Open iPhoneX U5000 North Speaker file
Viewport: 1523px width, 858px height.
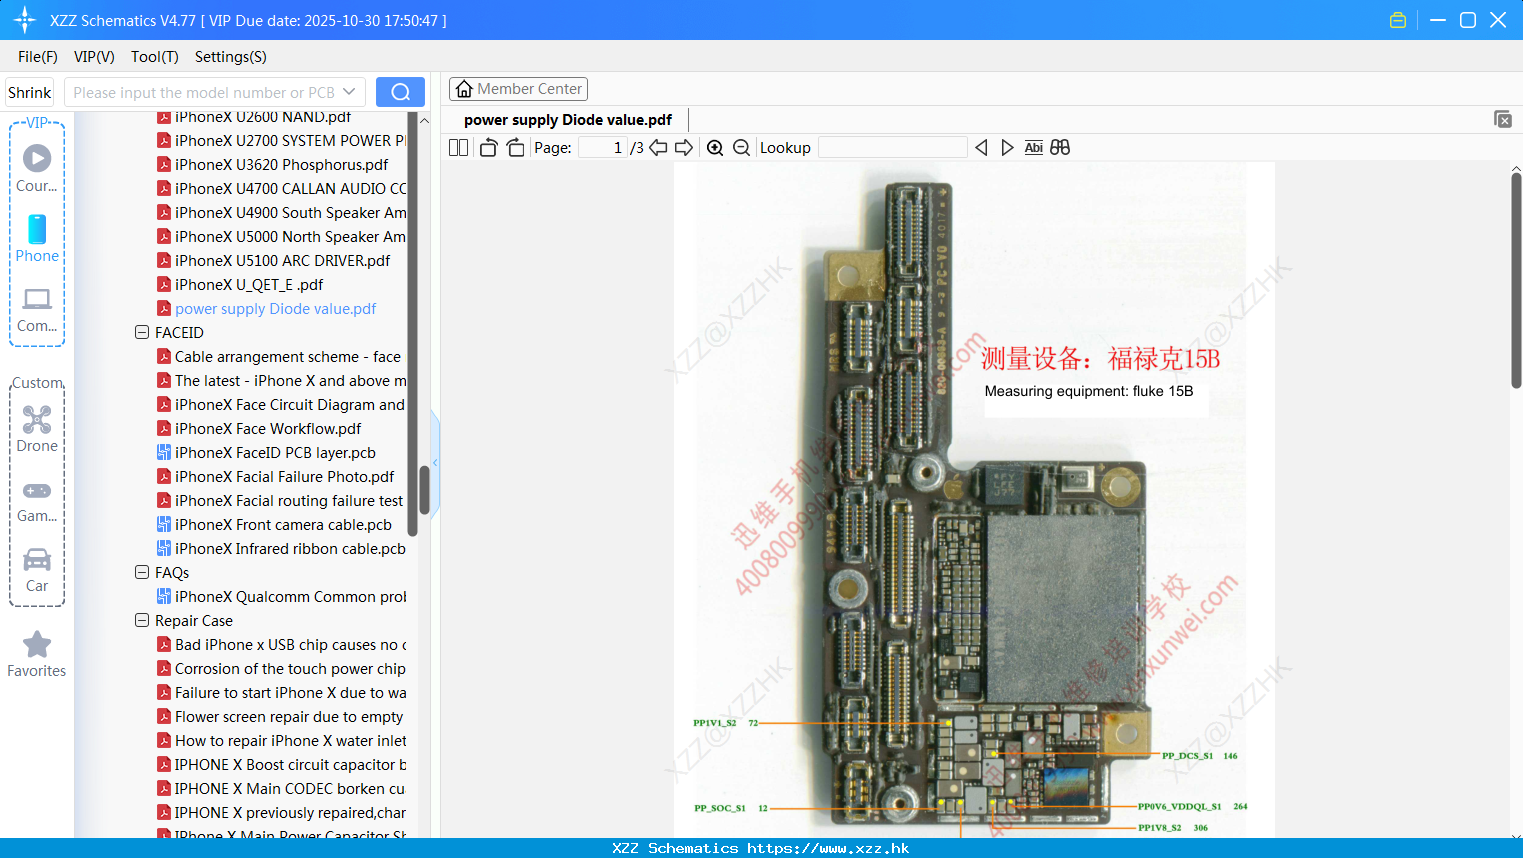coord(282,236)
